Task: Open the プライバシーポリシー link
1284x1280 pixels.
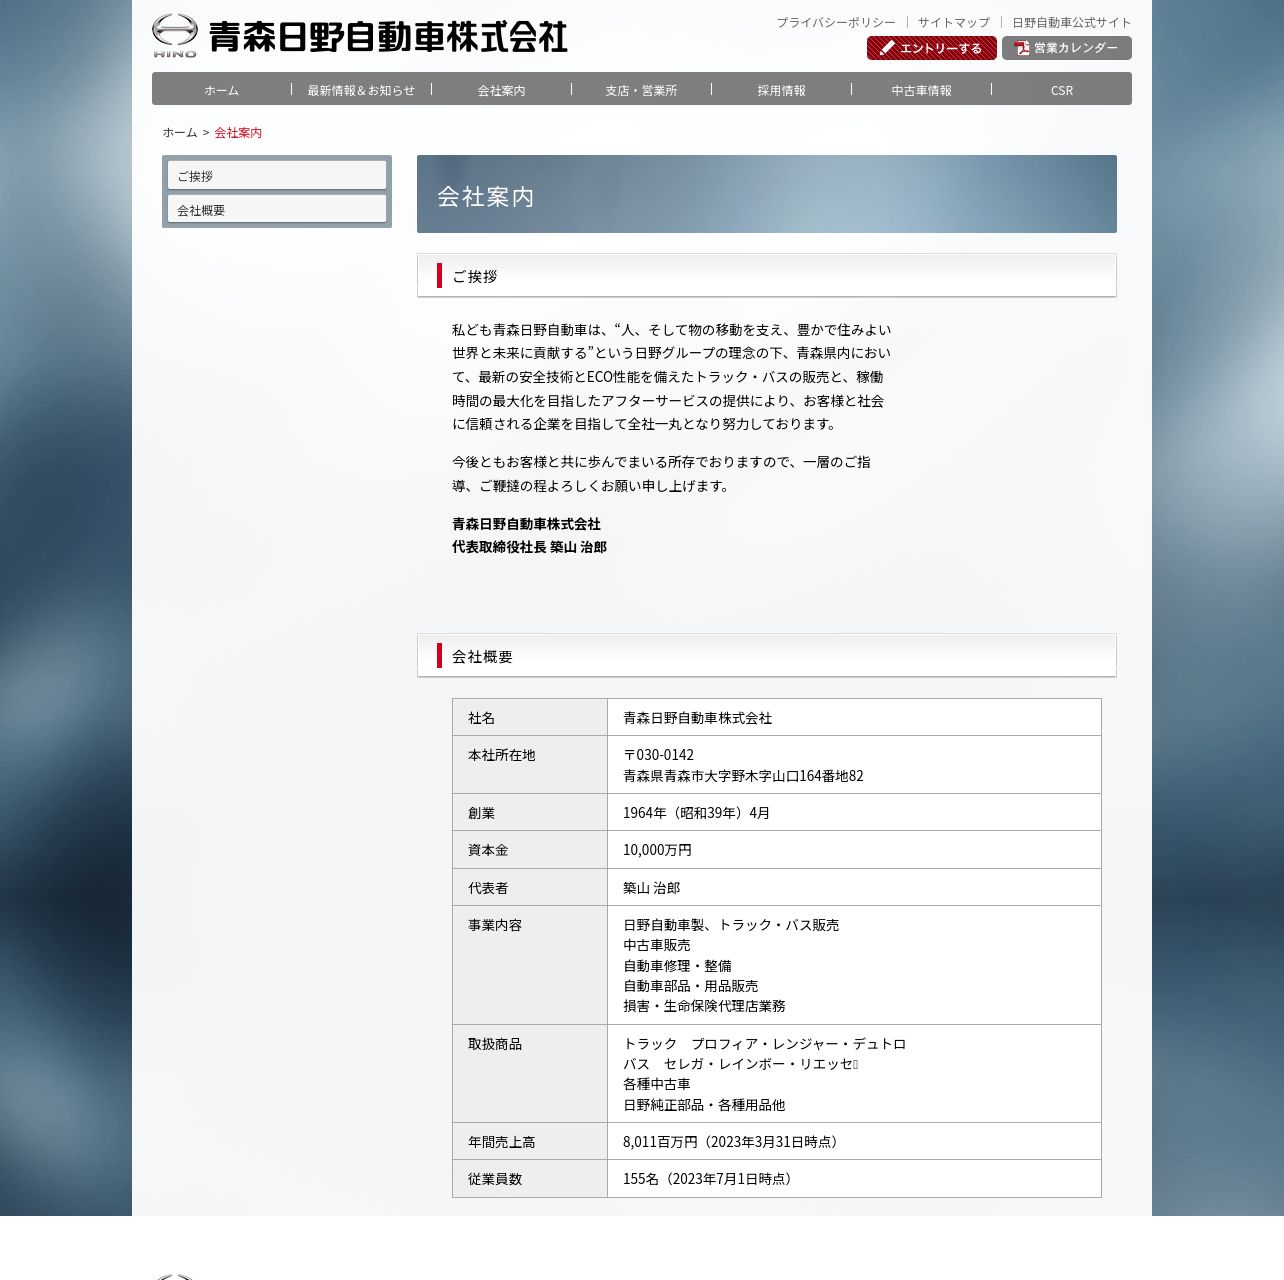Action: point(836,22)
